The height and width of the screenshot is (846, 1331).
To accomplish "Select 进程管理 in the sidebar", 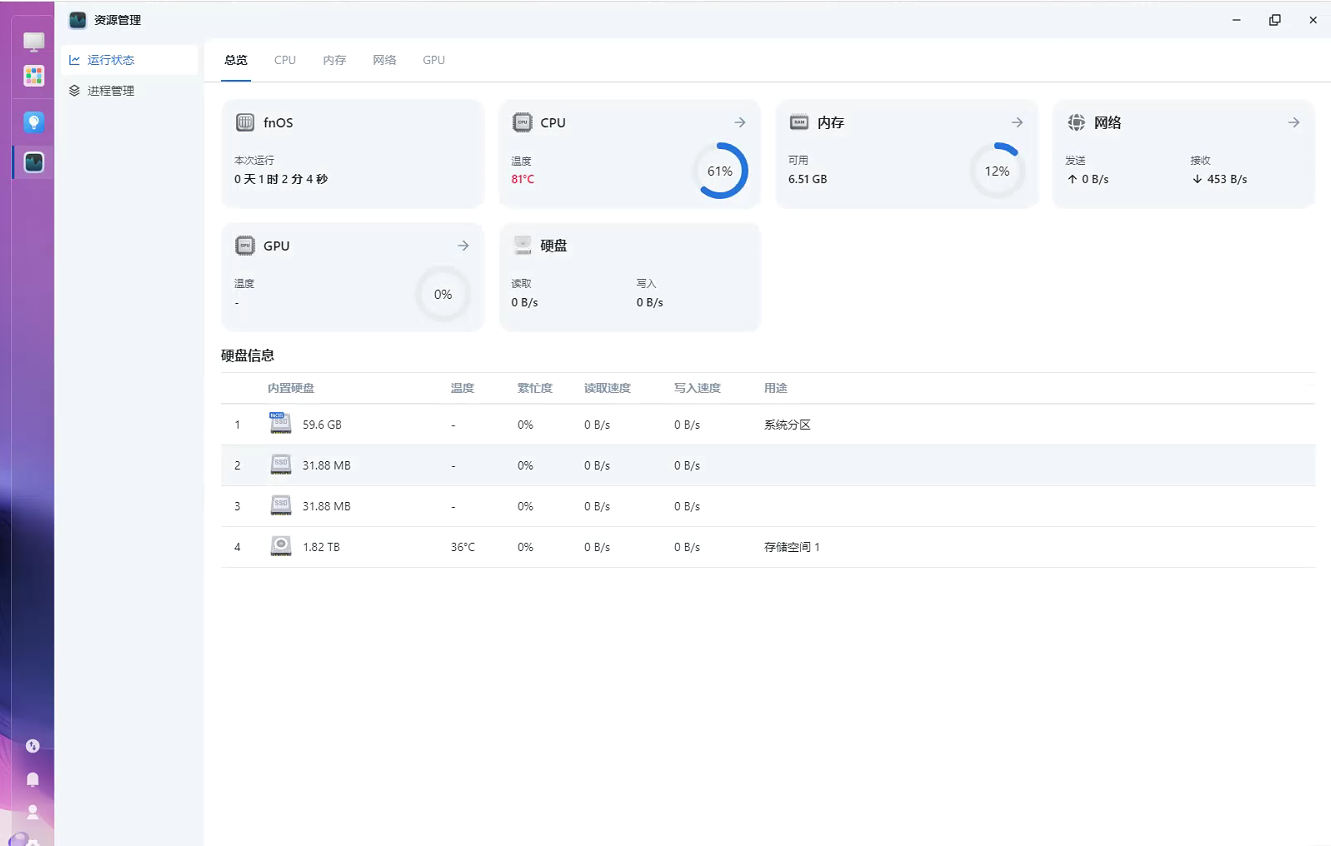I will [129, 91].
